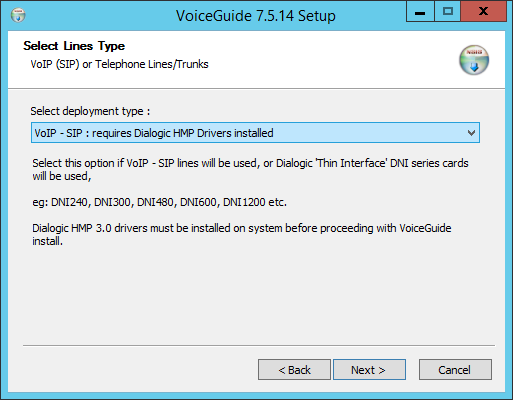Click the VoiceGuide setup icon in title bar
The height and width of the screenshot is (400, 513).
tap(18, 15)
